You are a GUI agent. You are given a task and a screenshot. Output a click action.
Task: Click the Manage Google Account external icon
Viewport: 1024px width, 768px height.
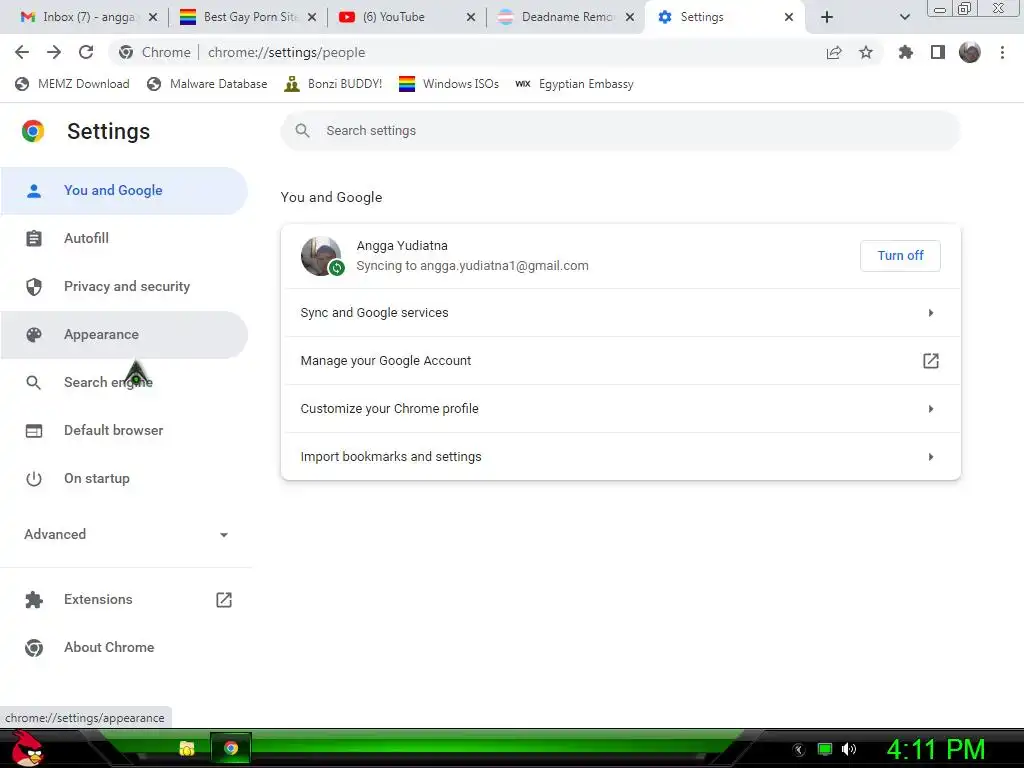(931, 360)
